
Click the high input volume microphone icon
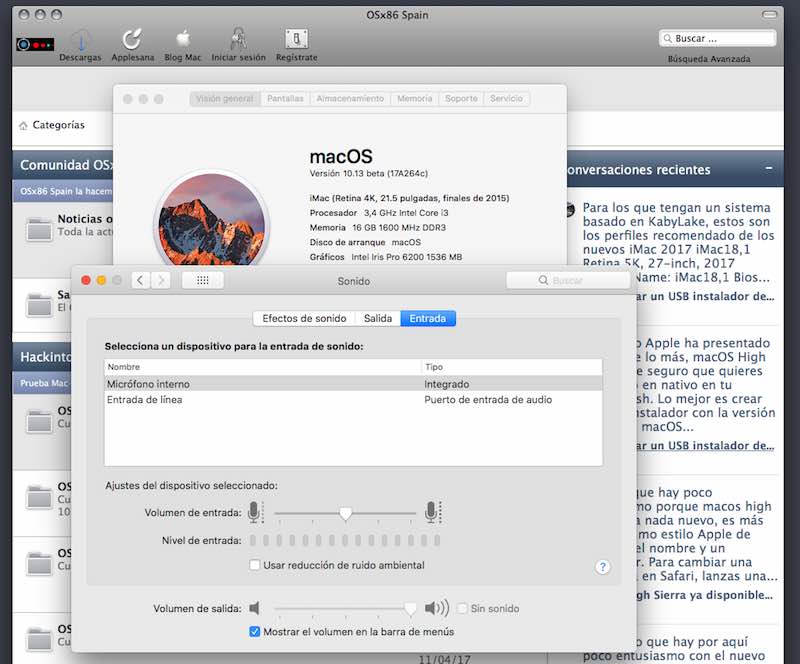pyautogui.click(x=433, y=512)
